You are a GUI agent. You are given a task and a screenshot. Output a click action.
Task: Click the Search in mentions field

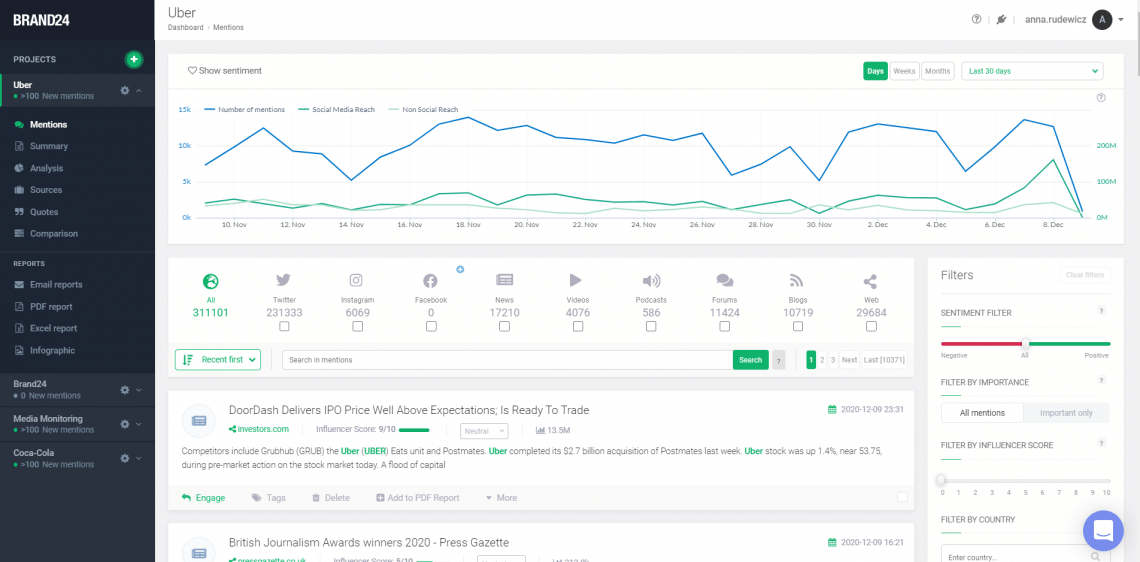point(507,360)
